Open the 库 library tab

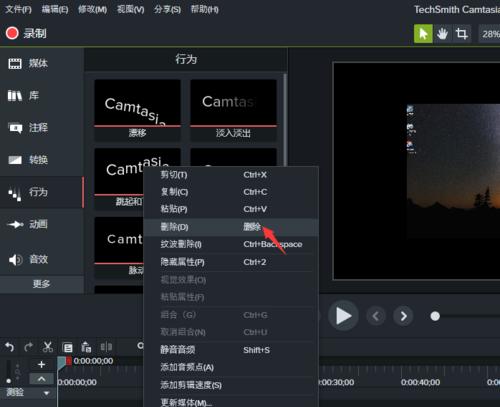click(x=41, y=96)
